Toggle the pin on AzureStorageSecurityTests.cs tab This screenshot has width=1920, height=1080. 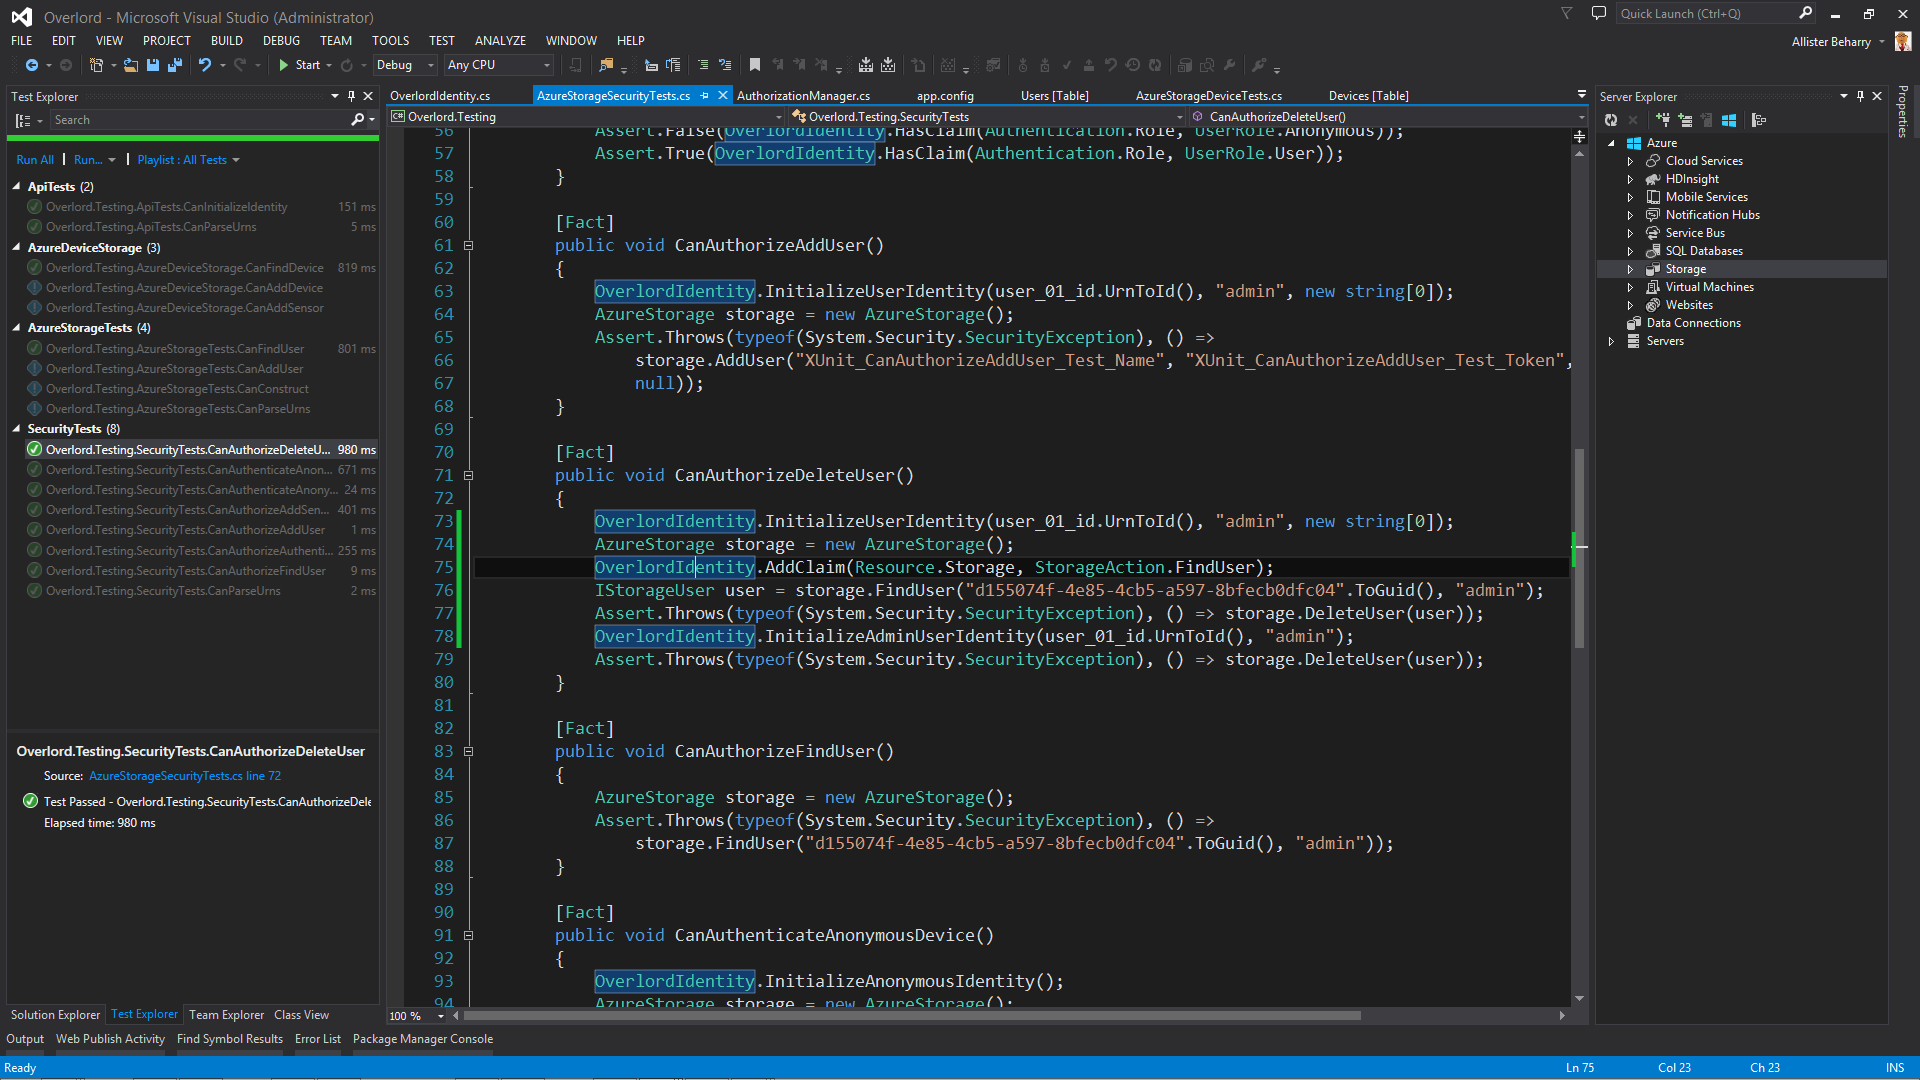pos(705,96)
